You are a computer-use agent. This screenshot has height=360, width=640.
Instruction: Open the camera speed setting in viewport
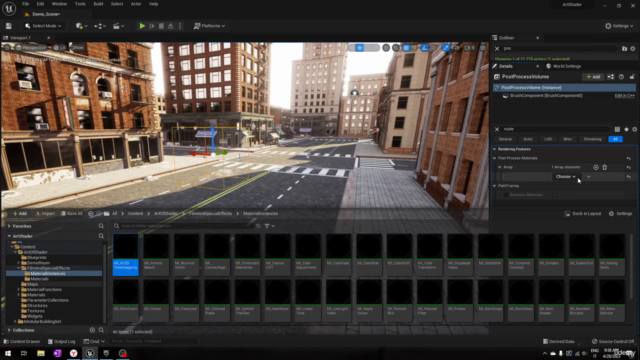pyautogui.click(x=469, y=48)
